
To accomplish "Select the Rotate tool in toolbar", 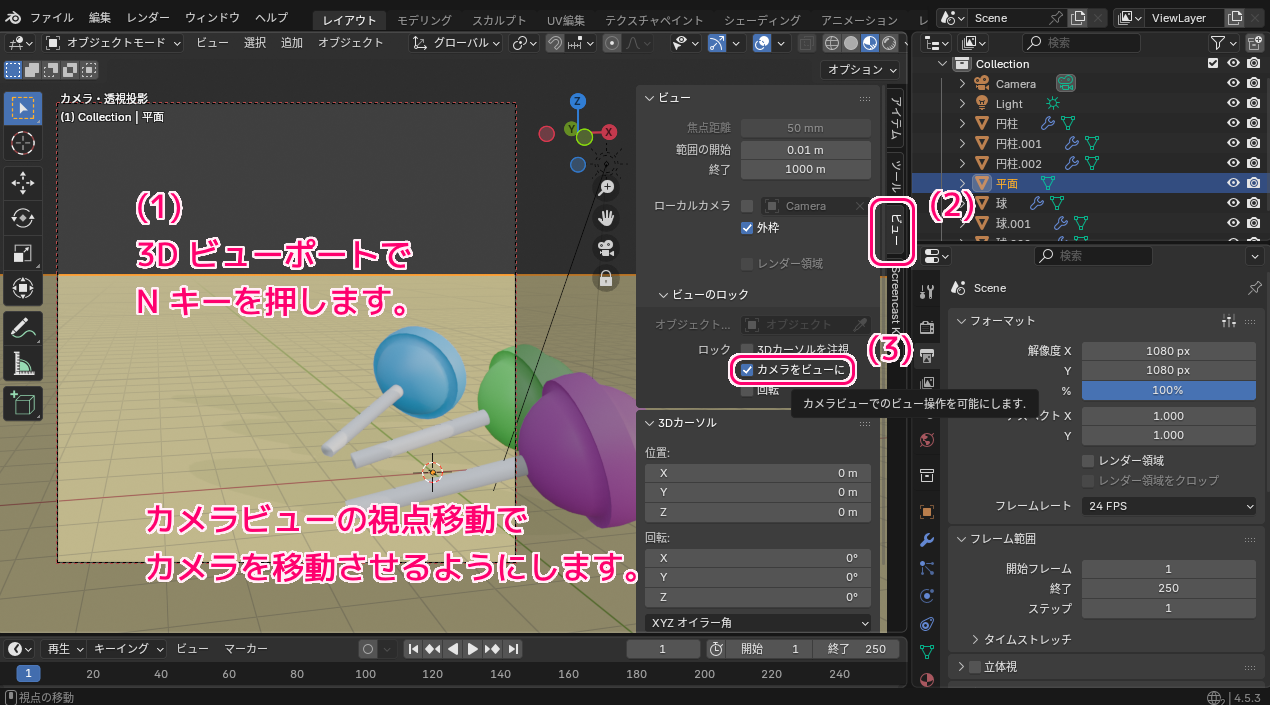I will (22, 217).
